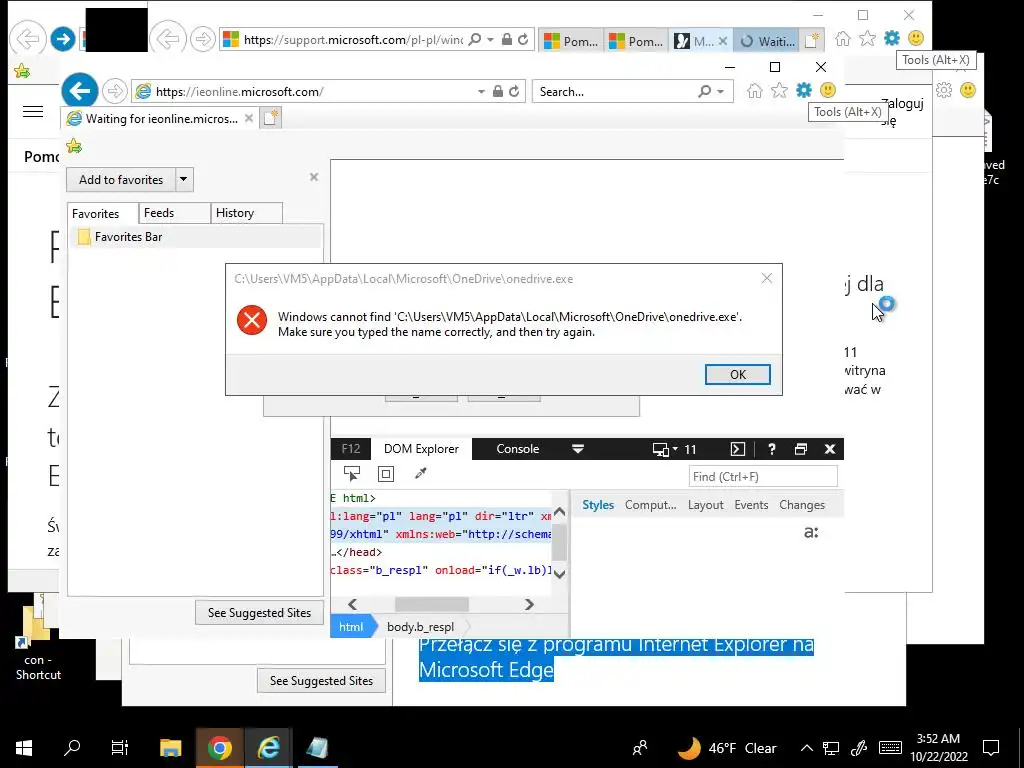
Task: Click DOM tree horizontal scroll left arrow
Action: click(x=353, y=605)
